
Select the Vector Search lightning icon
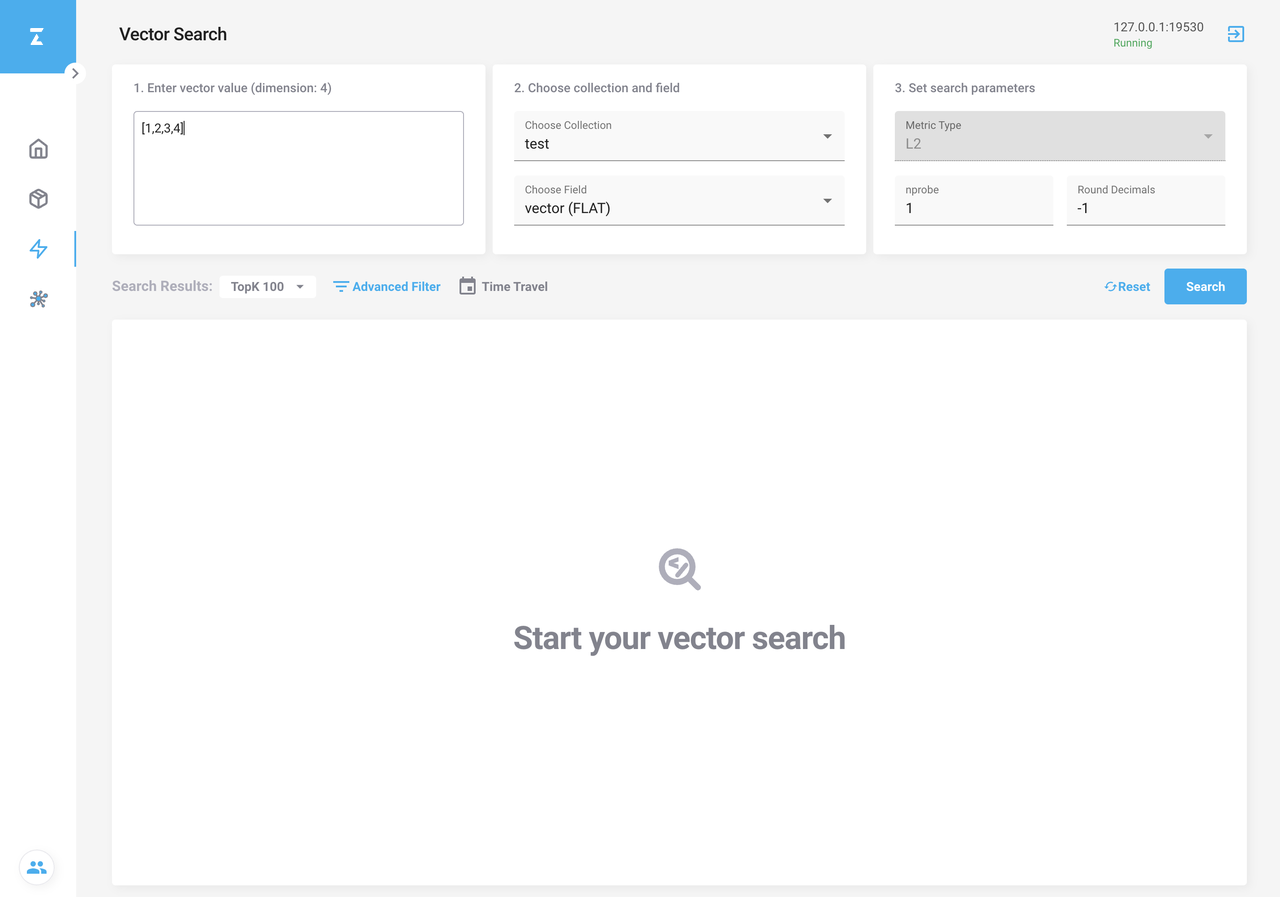(38, 249)
